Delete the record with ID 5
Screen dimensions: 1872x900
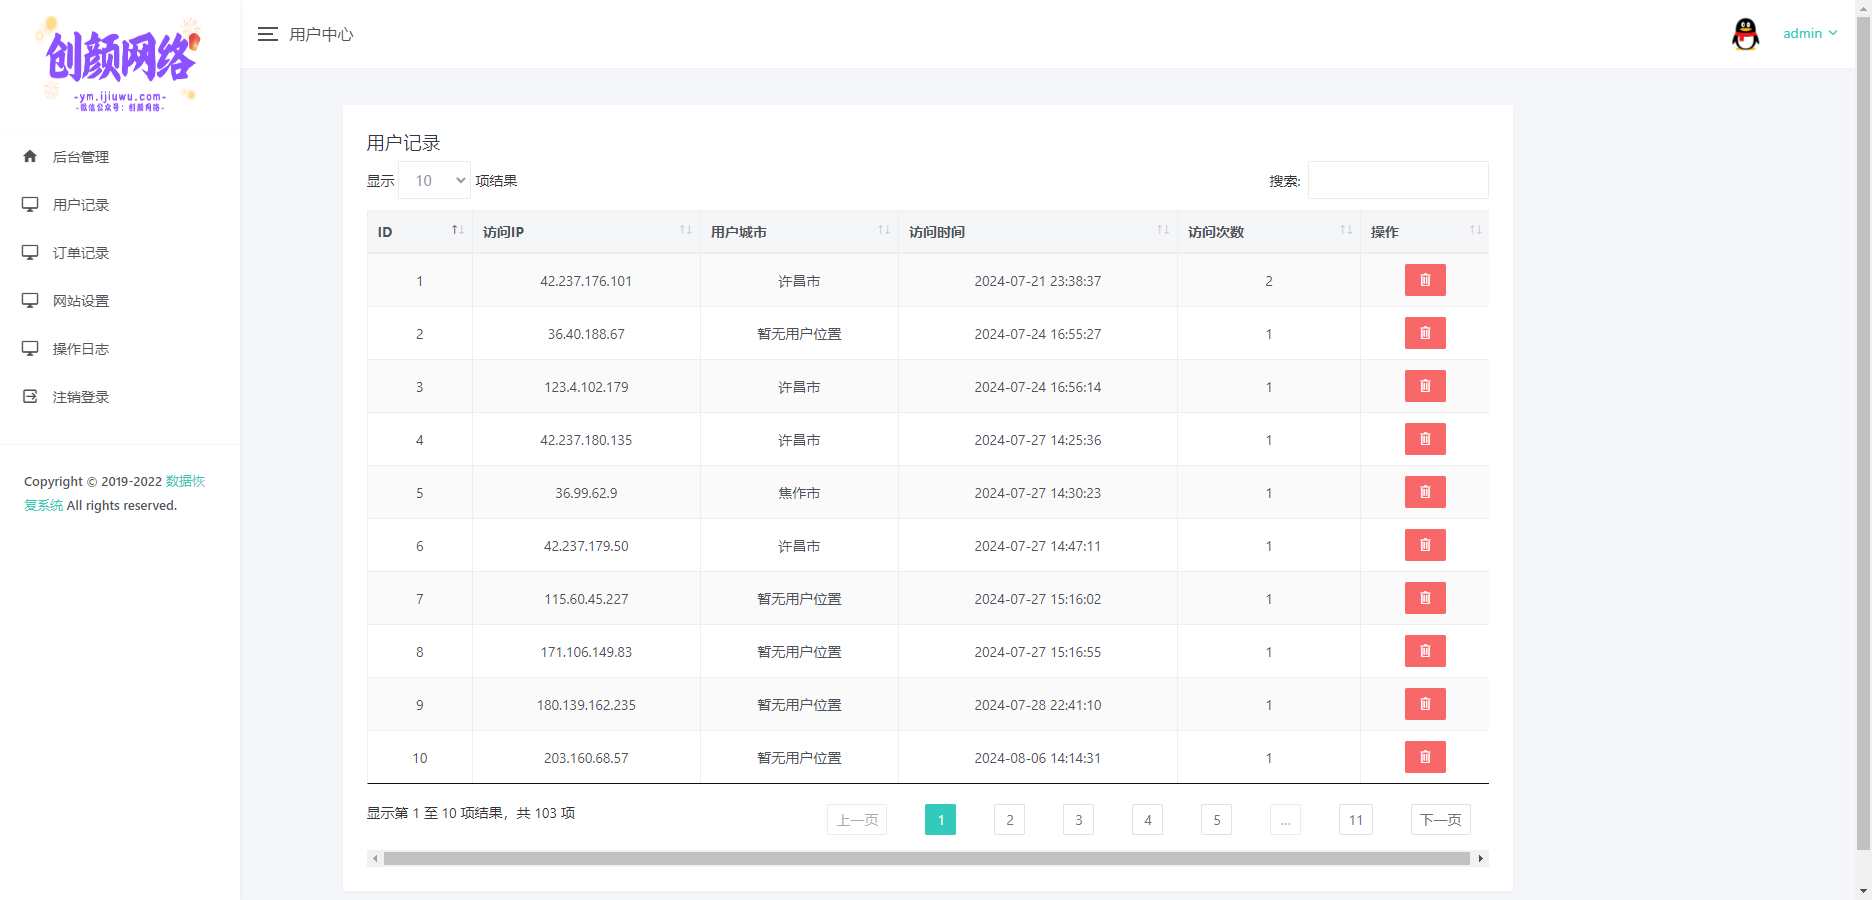1424,493
